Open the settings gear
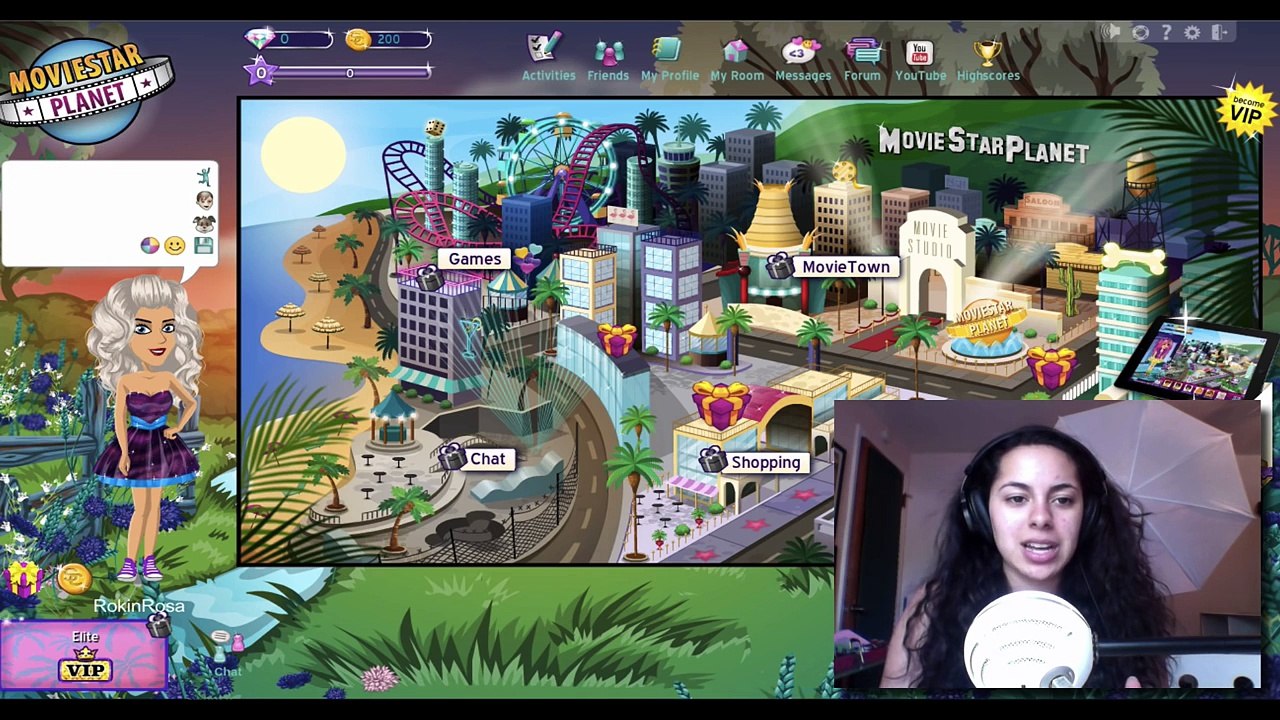Screen dimensions: 1280x720 click(x=1192, y=33)
